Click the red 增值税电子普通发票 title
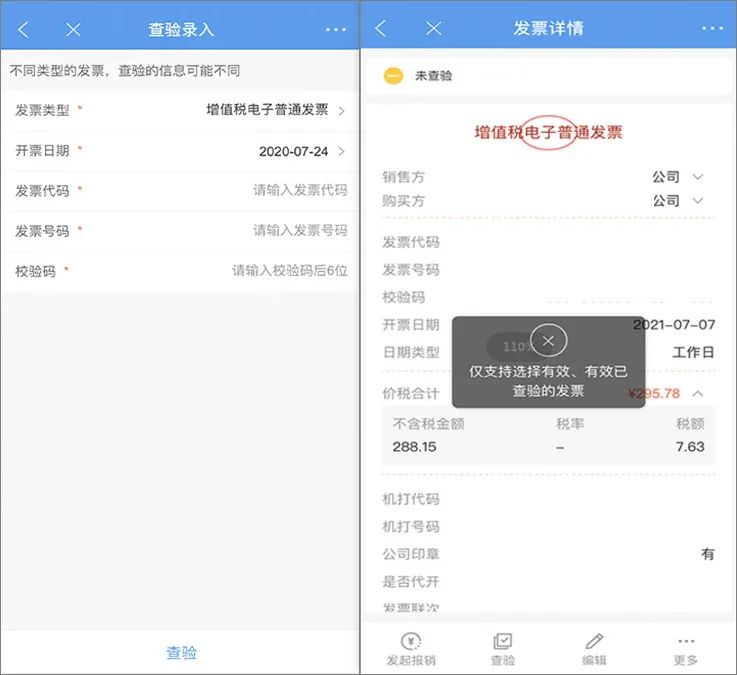The height and width of the screenshot is (675, 737). pos(548,133)
